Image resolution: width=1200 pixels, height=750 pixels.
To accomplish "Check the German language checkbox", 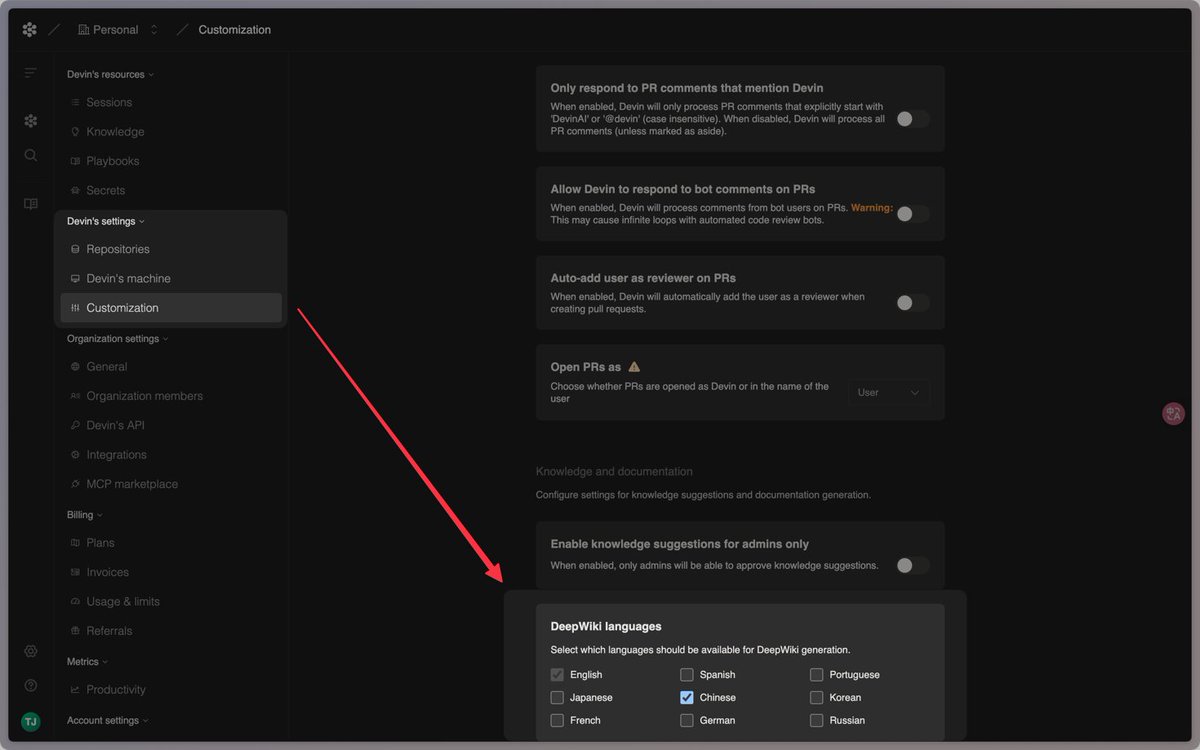I will [x=687, y=720].
